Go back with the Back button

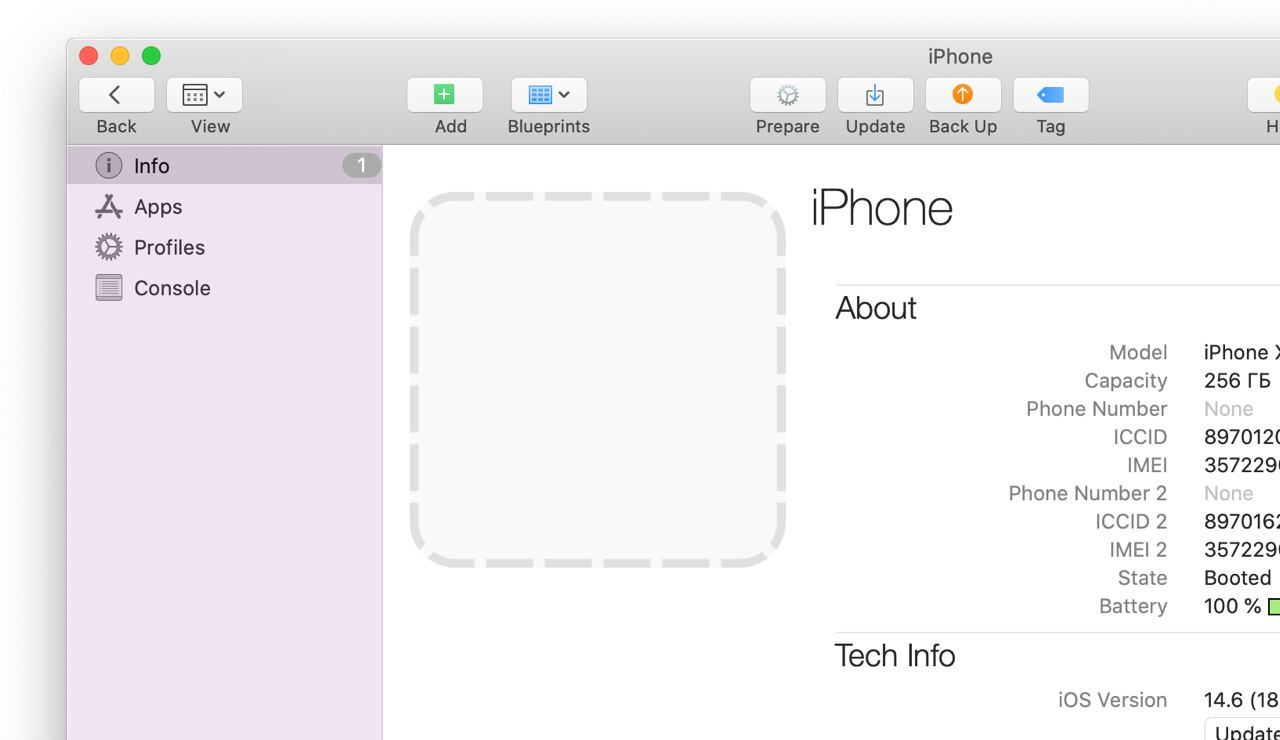(116, 95)
